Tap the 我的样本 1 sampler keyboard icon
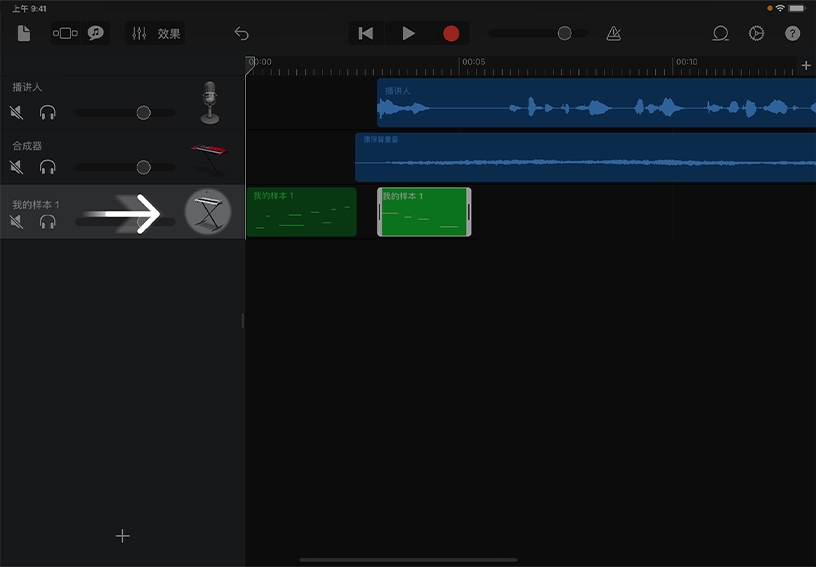The height and width of the screenshot is (567, 816). (x=208, y=211)
